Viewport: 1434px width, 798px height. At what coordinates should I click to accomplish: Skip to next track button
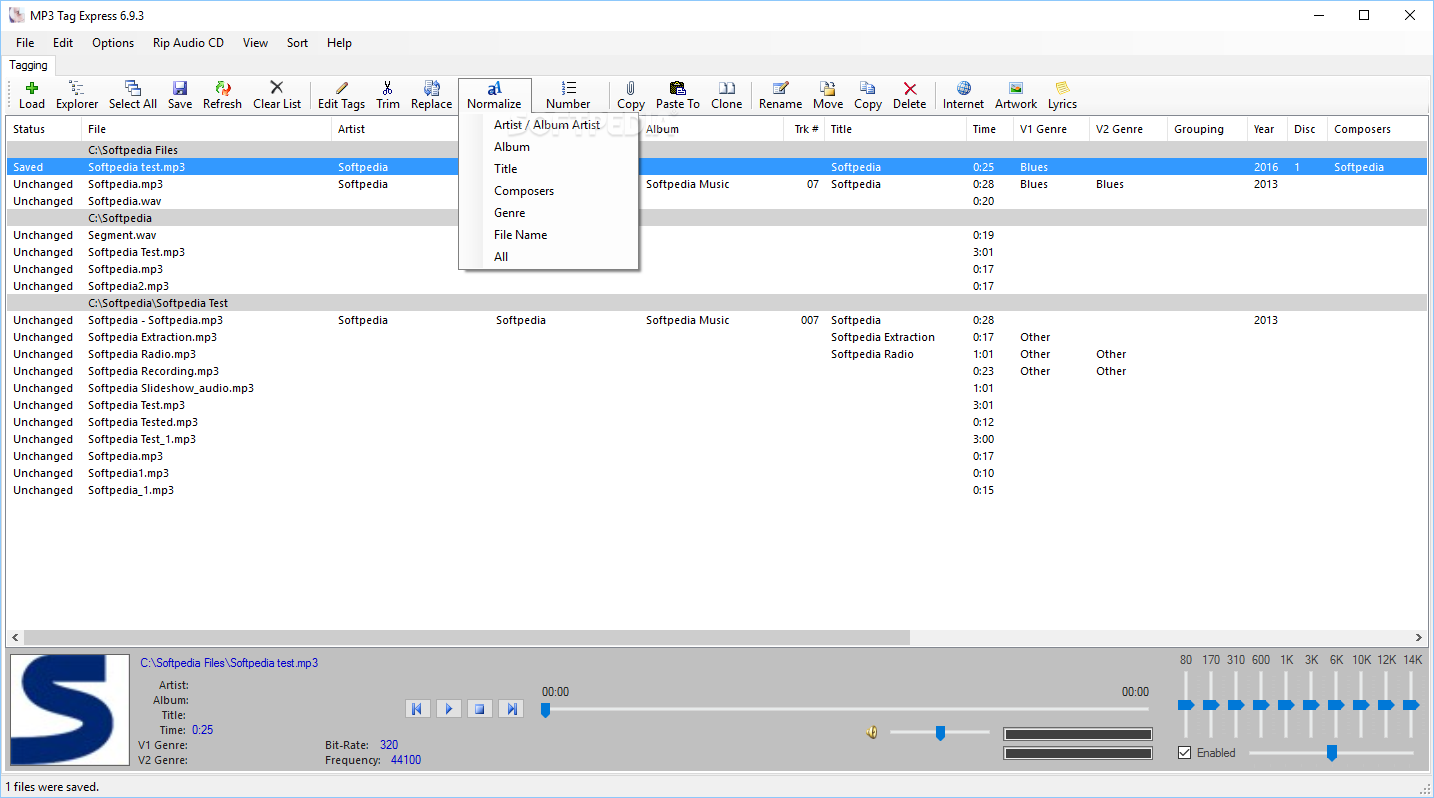click(x=511, y=708)
